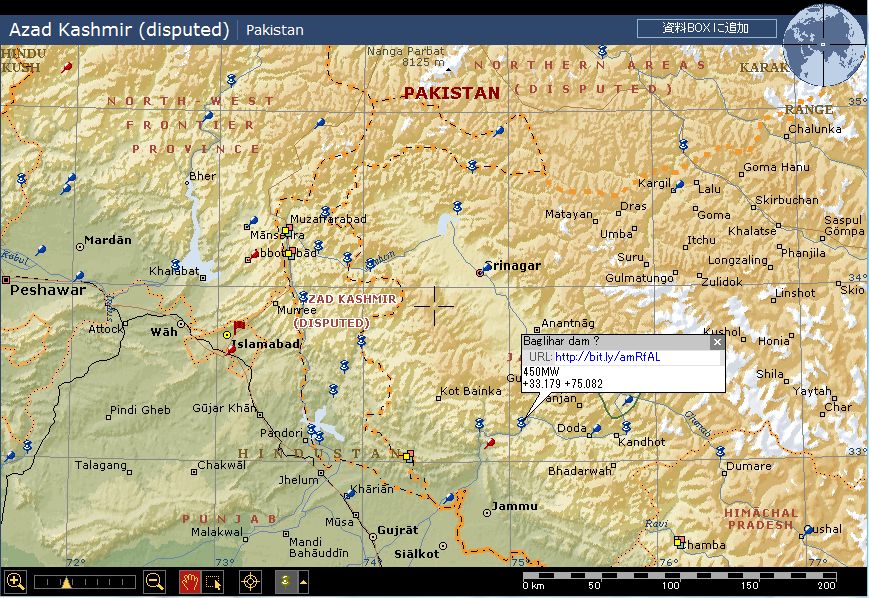The width and height of the screenshot is (869, 598).
Task: Click the red pushpin near Hindu Kush label
Action: click(x=67, y=68)
